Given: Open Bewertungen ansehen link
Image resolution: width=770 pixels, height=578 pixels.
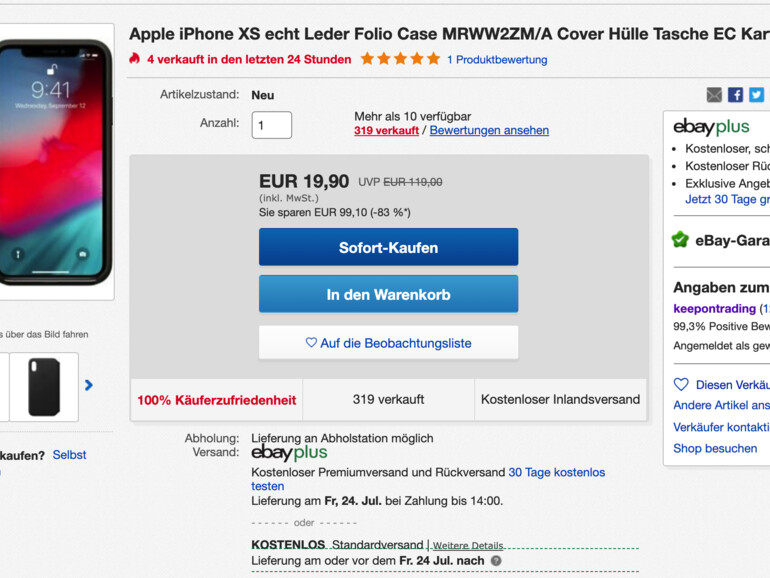Looking at the screenshot, I should click(489, 131).
